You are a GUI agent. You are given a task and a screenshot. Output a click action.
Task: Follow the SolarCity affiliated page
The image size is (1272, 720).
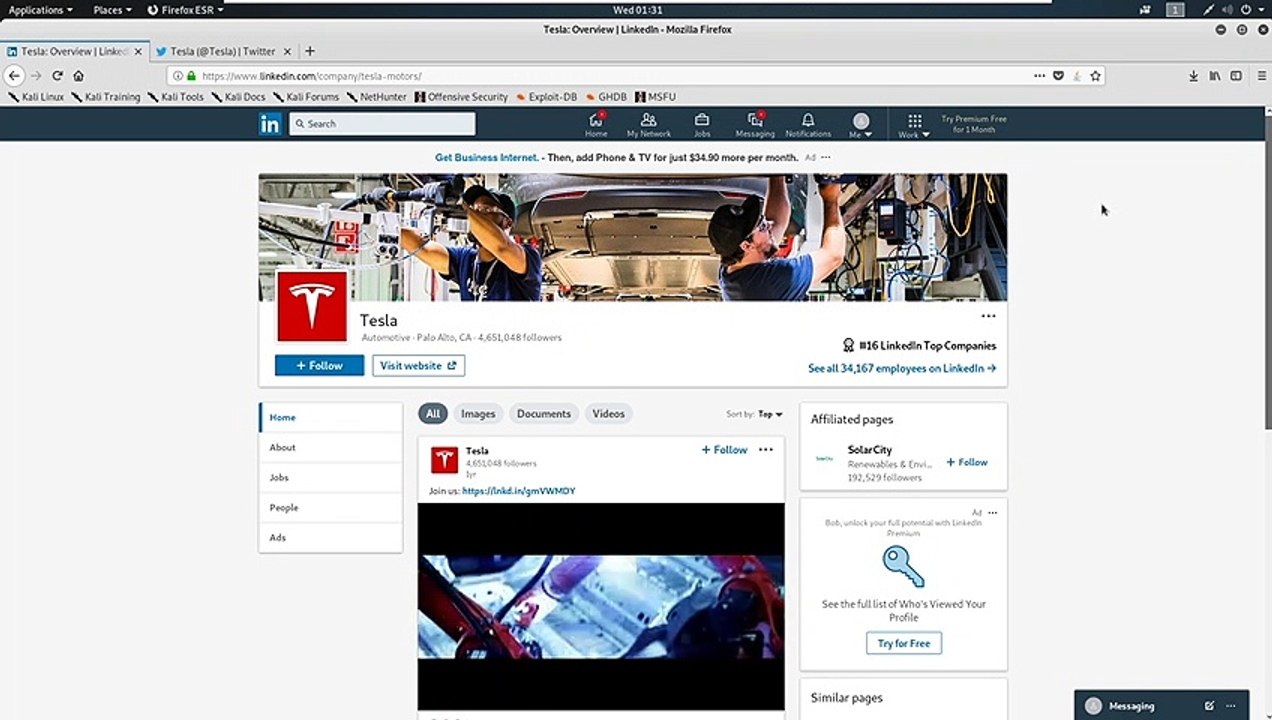967,462
